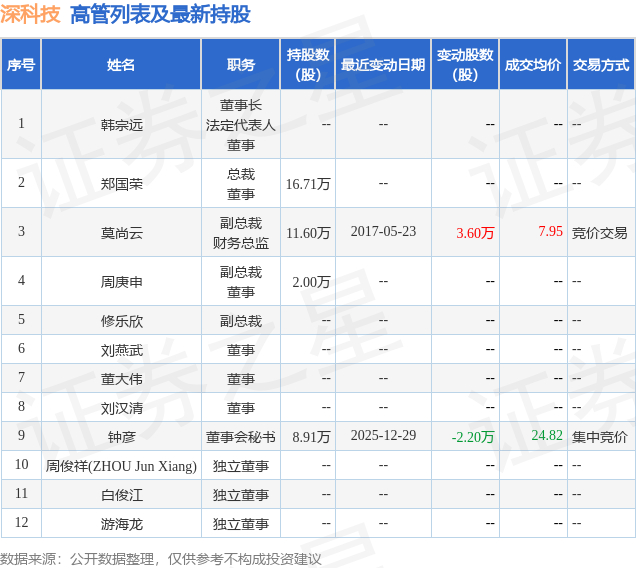
Task: Click the holding value 16.71万
Action: (x=308, y=184)
